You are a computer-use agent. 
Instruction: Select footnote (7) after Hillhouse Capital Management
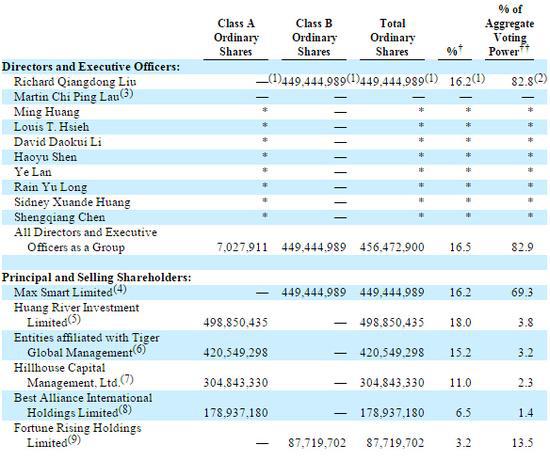(x=127, y=380)
